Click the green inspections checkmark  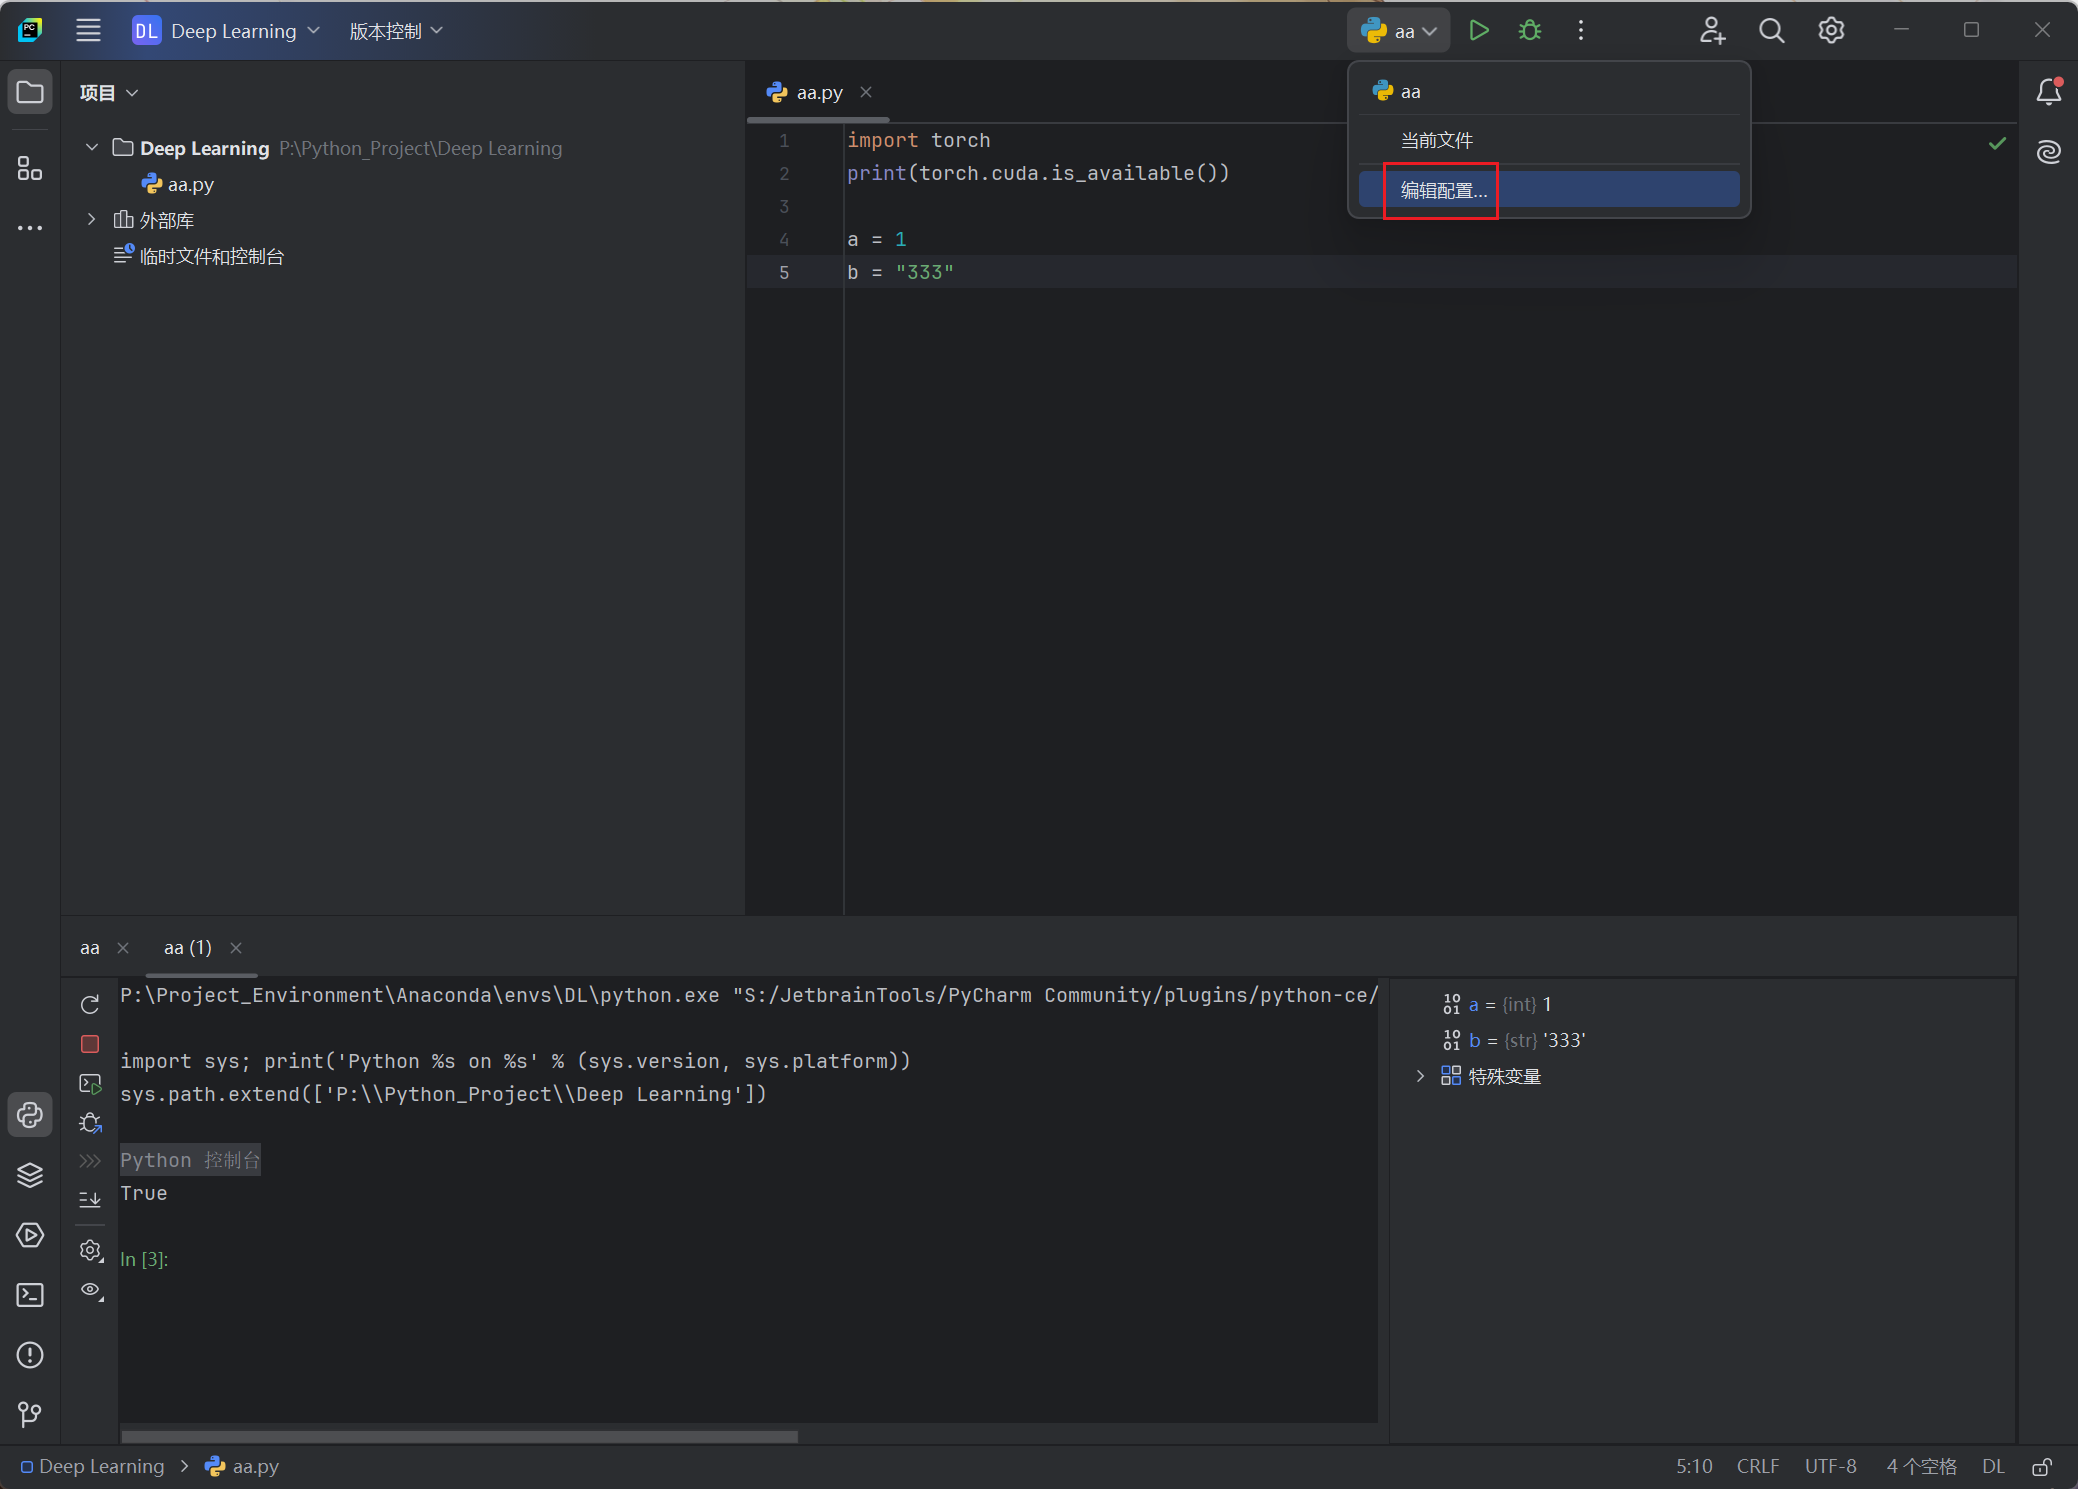pos(1997,143)
